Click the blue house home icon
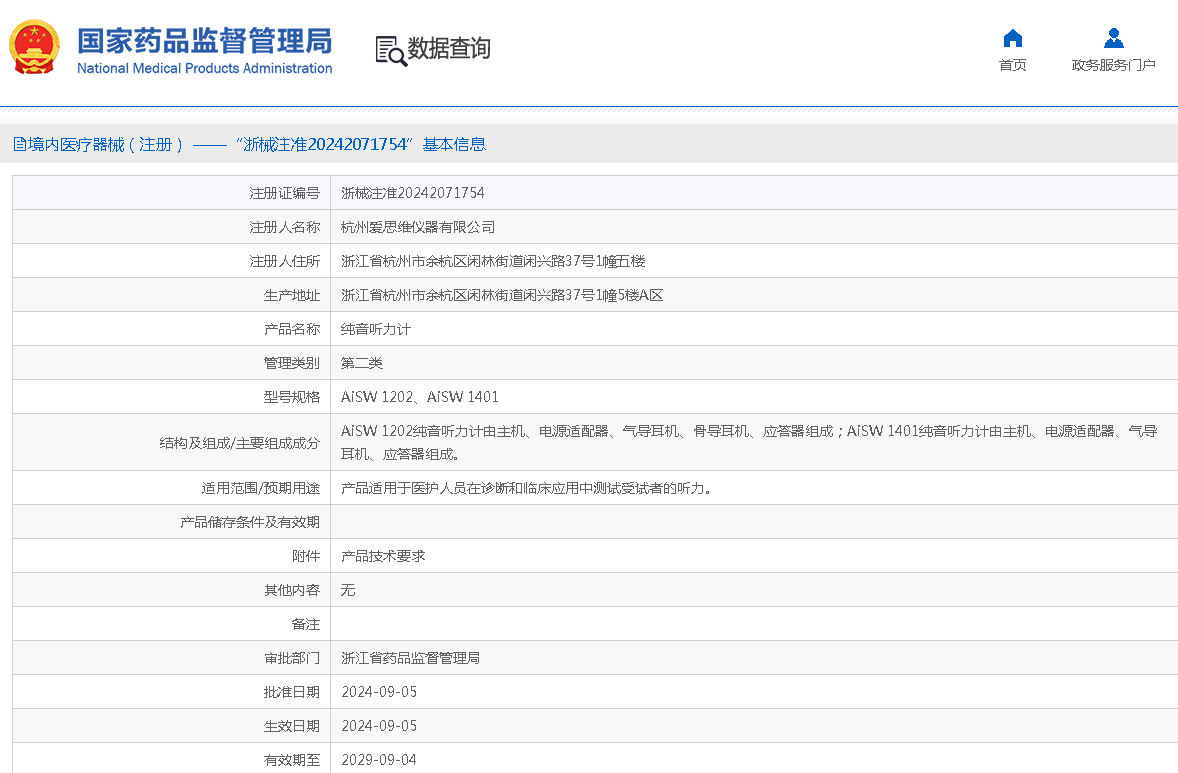Screen dimensions: 1178x773 click(x=1012, y=39)
